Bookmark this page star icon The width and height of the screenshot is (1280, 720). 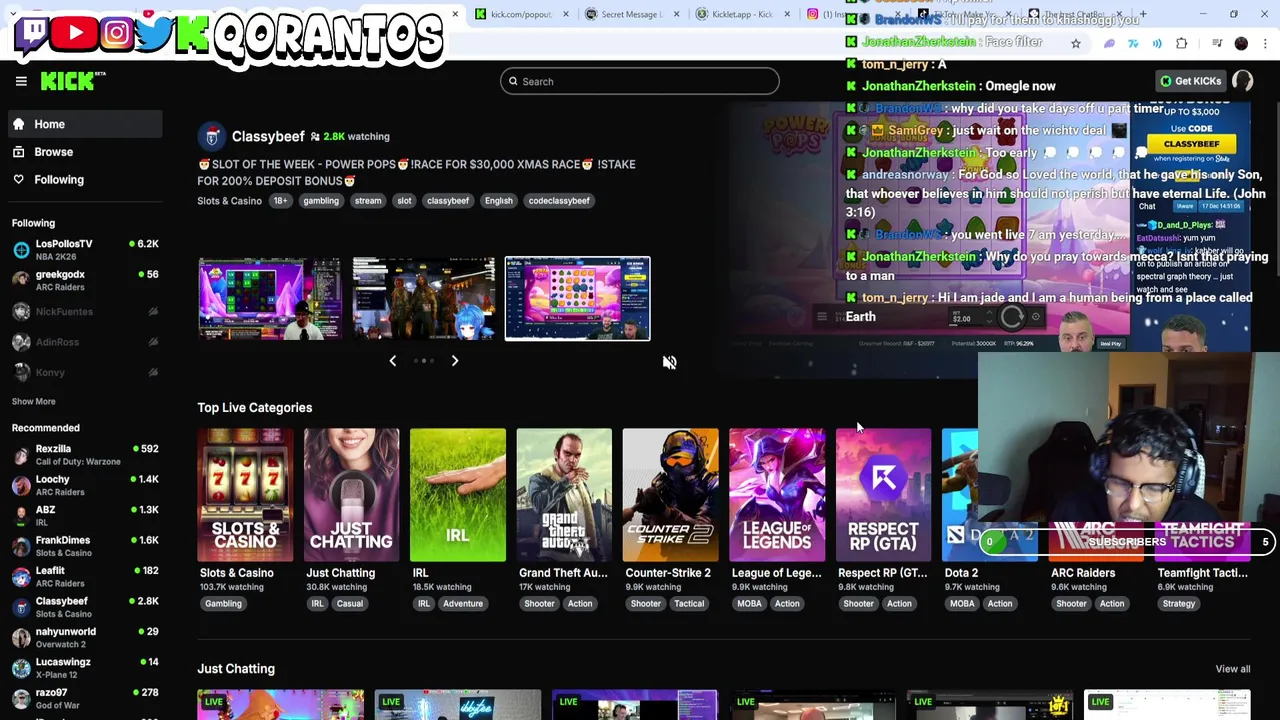point(1076,44)
